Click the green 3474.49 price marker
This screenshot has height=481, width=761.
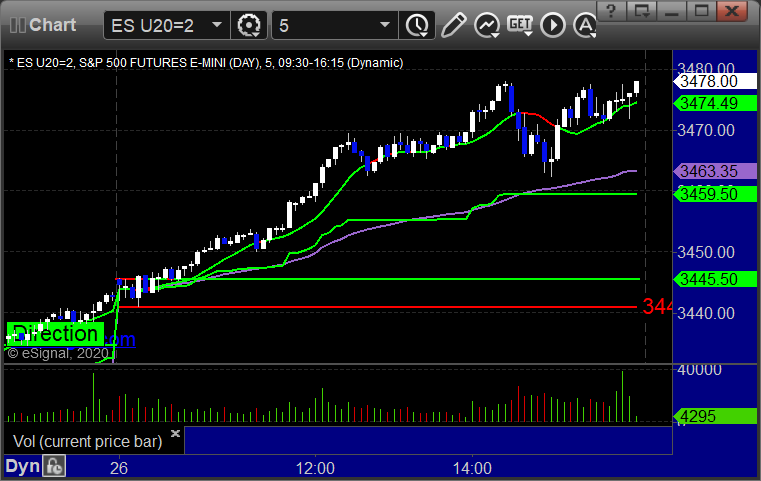[x=715, y=103]
